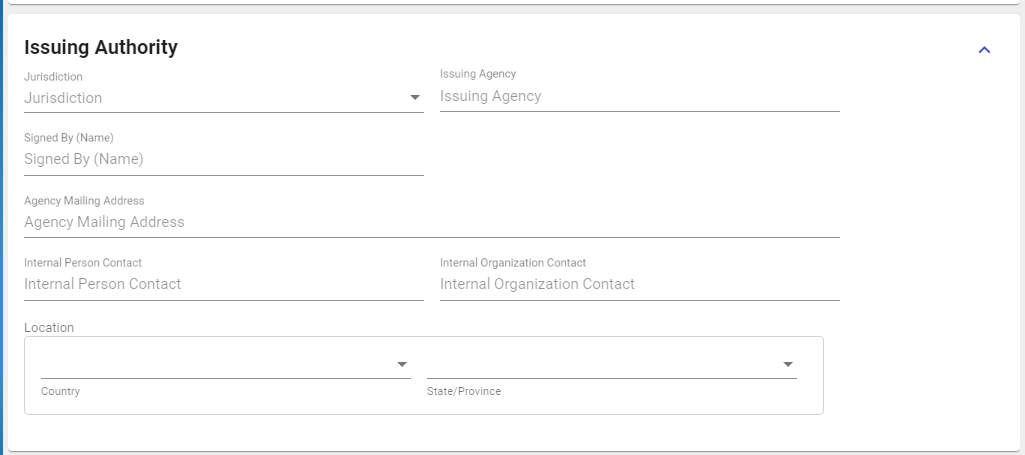The width and height of the screenshot is (1025, 455).
Task: Select the Agency Mailing Address field
Action: 431,222
